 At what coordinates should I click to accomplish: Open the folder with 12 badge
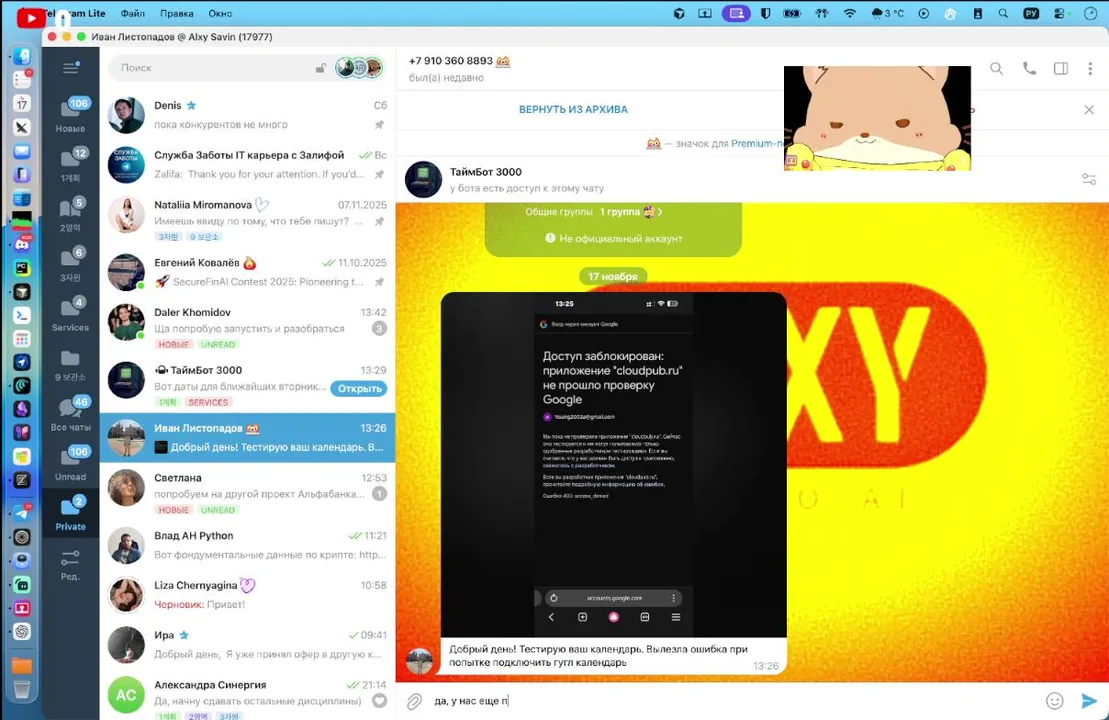70,164
